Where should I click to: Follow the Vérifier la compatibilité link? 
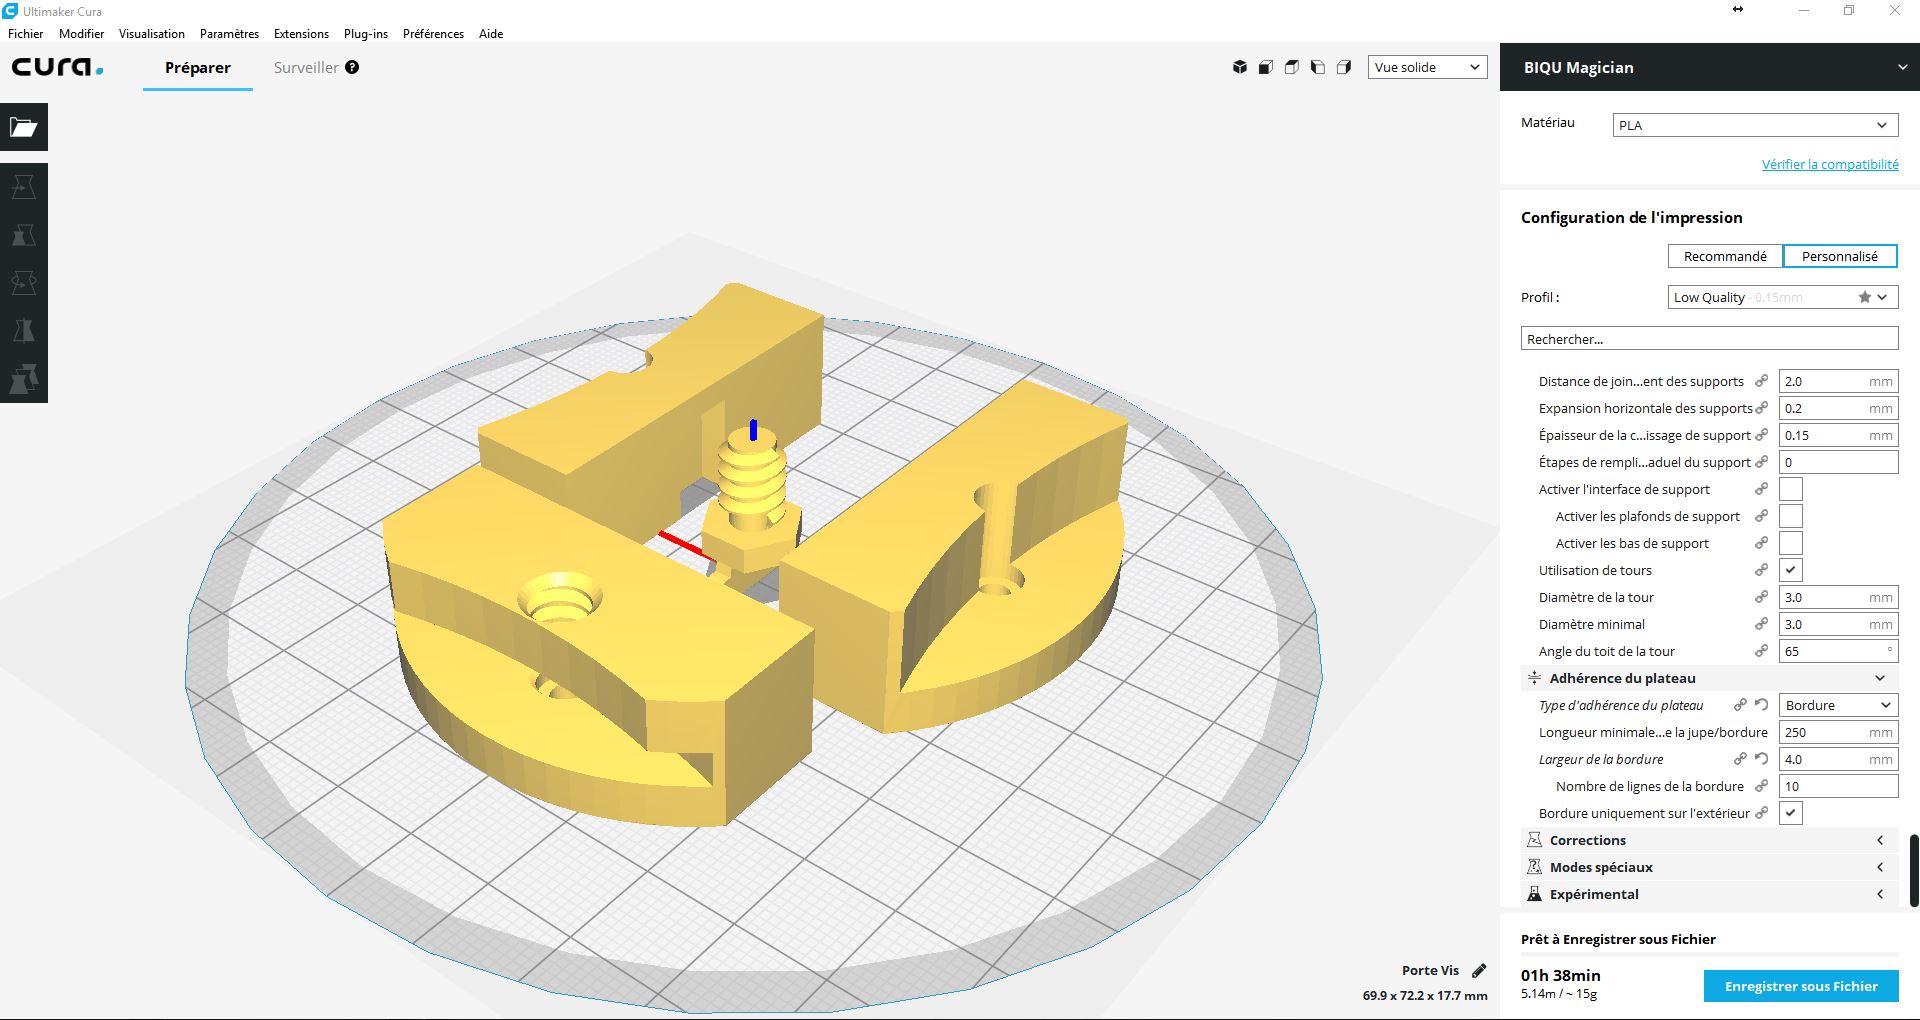[x=1830, y=164]
